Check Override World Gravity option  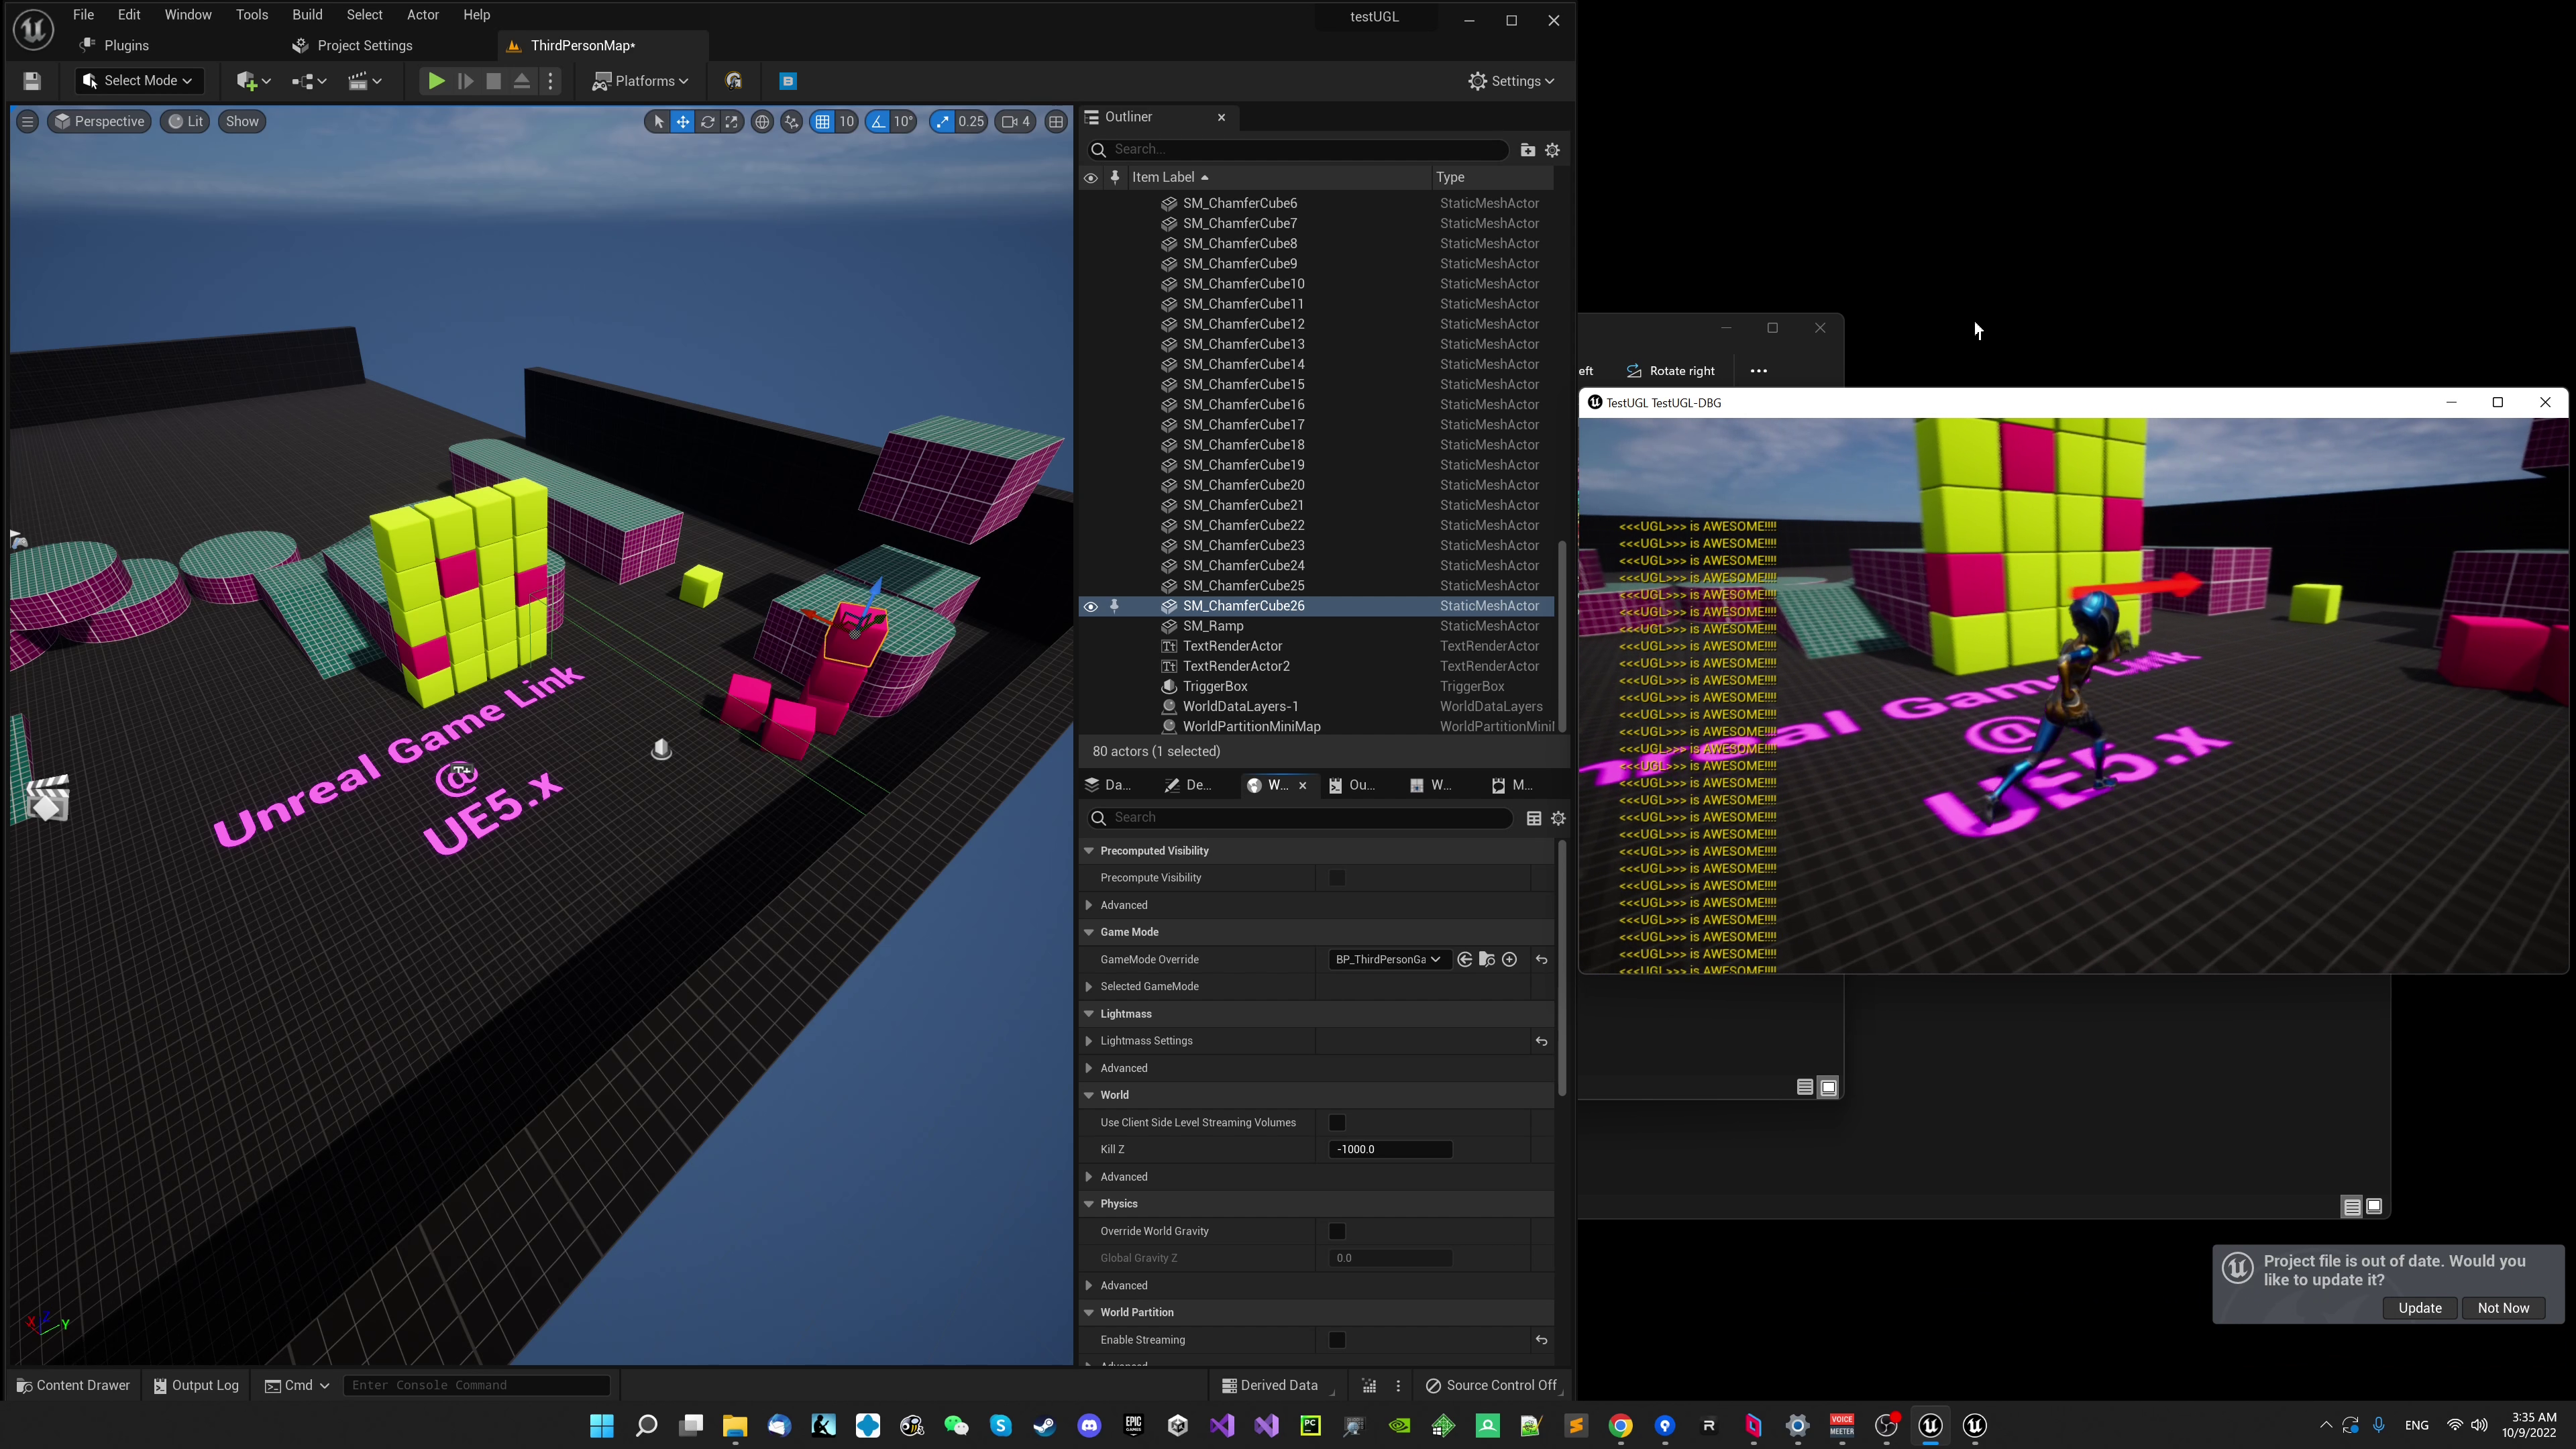pos(1337,1231)
